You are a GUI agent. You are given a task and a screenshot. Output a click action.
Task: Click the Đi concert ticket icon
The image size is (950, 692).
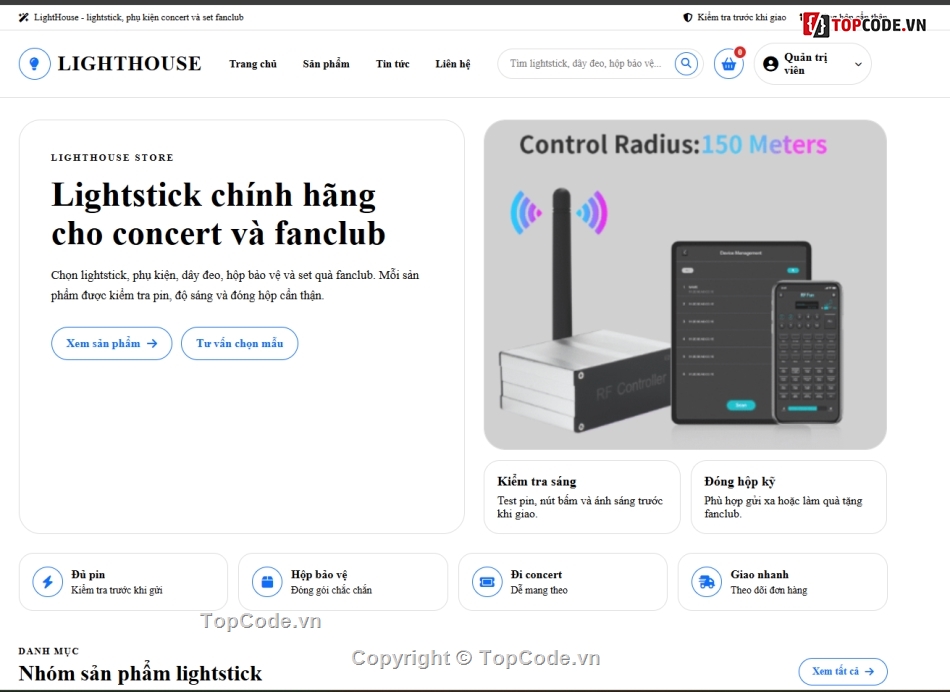487,582
